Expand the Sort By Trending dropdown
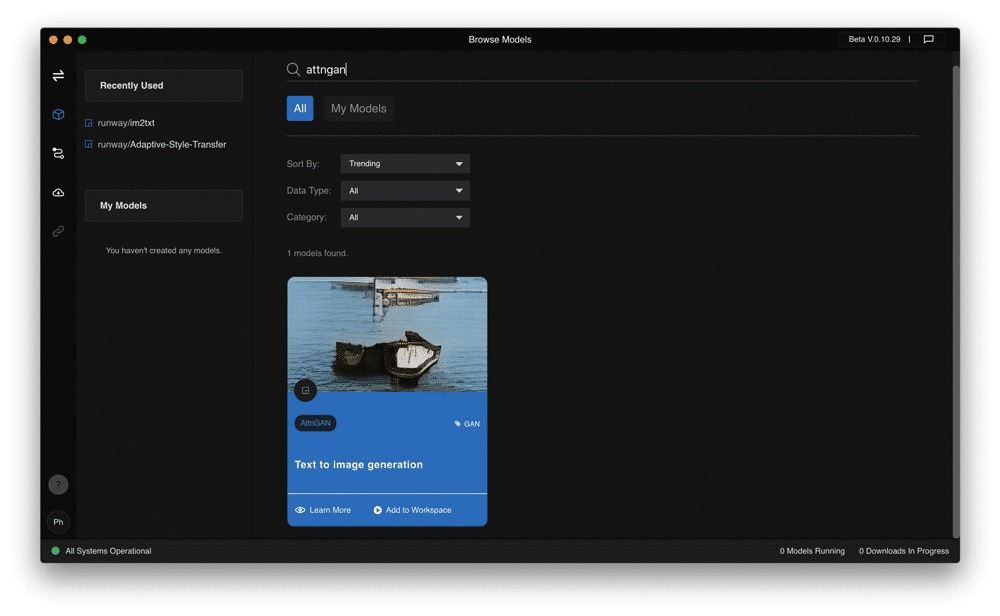Screen dimensions: 1000x616 point(405,164)
